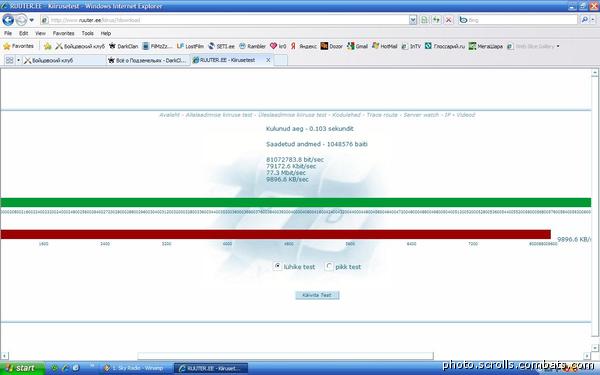Open the Gmail bookmark
This screenshot has width=600, height=375.
(357, 46)
